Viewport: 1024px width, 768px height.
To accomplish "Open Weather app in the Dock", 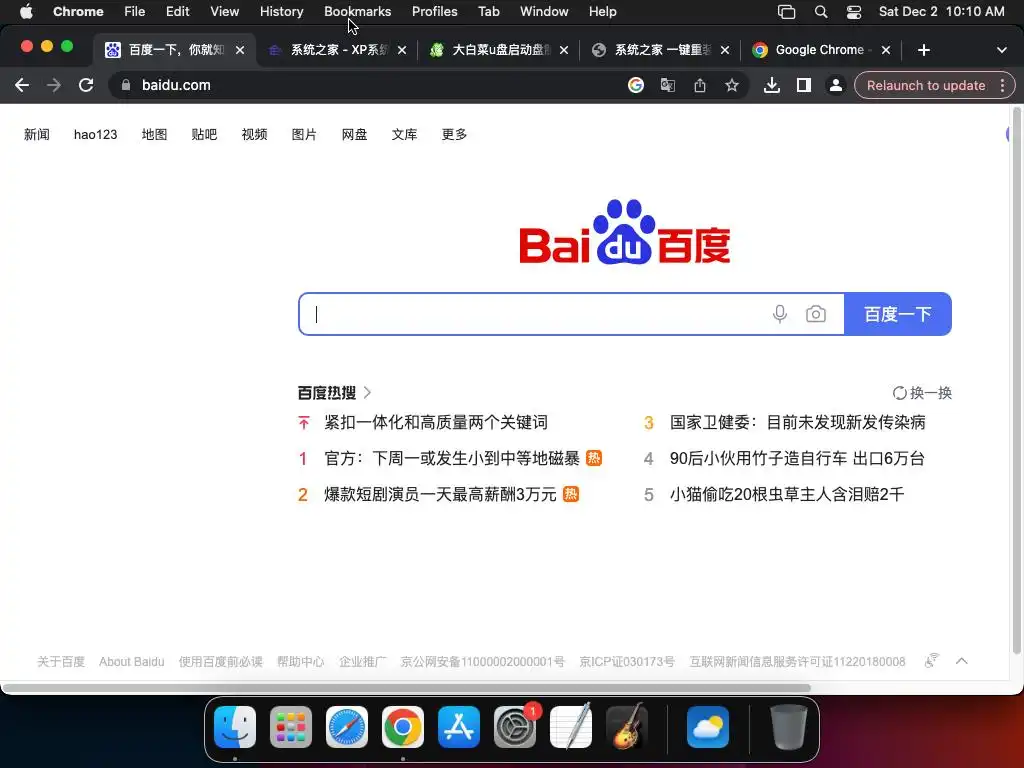I will (x=708, y=727).
